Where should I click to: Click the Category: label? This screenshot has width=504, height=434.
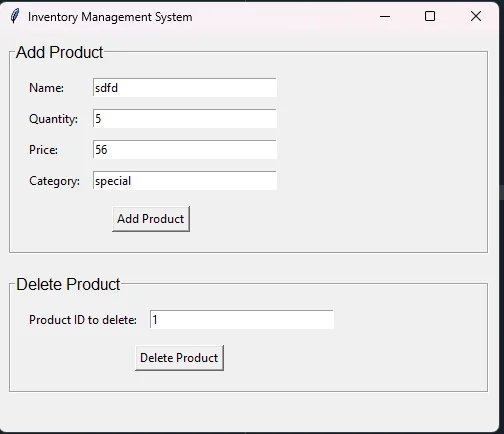(x=54, y=181)
